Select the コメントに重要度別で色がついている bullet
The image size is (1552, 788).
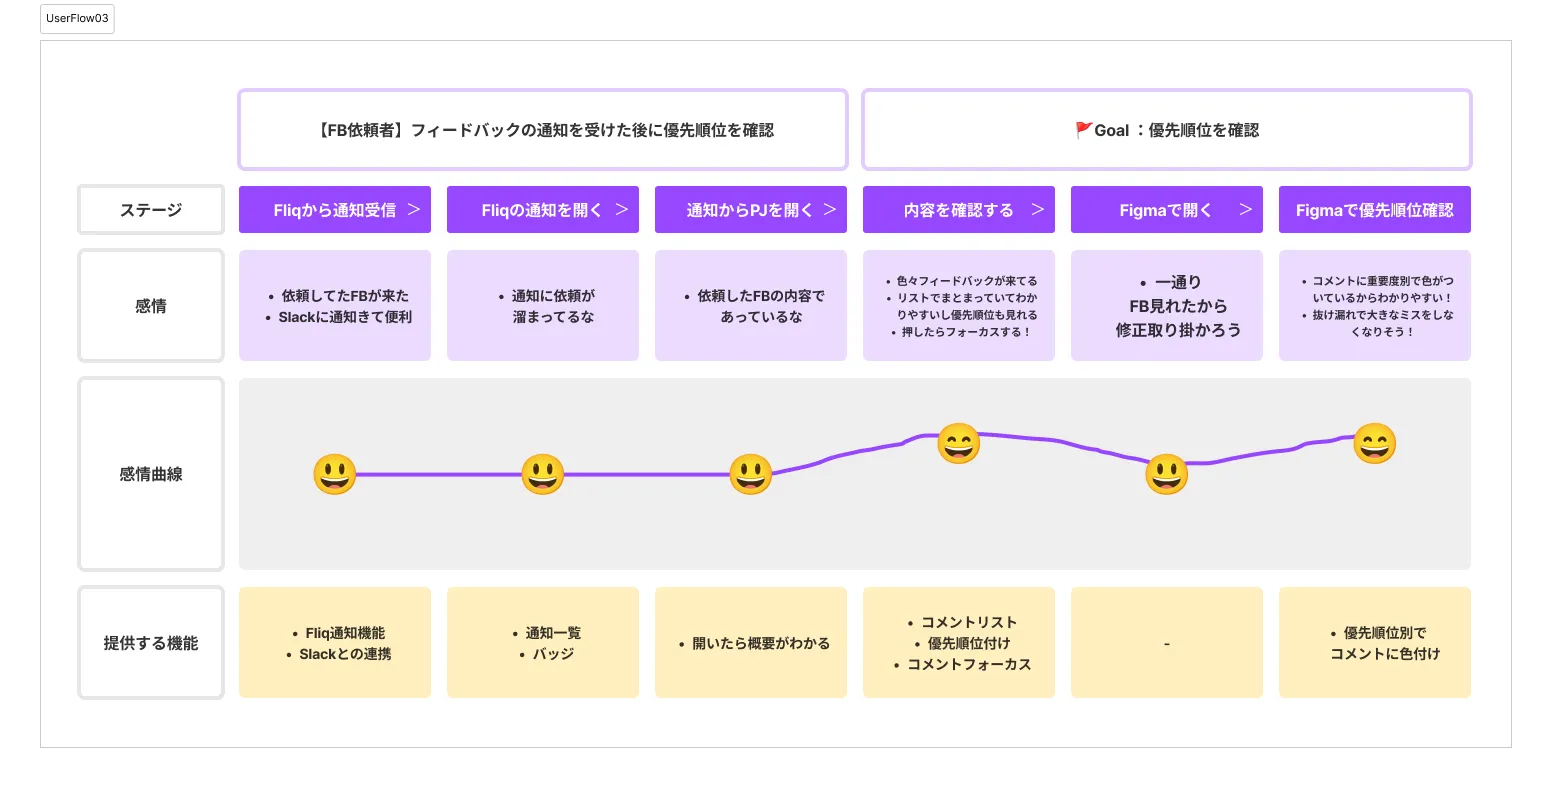1377,289
